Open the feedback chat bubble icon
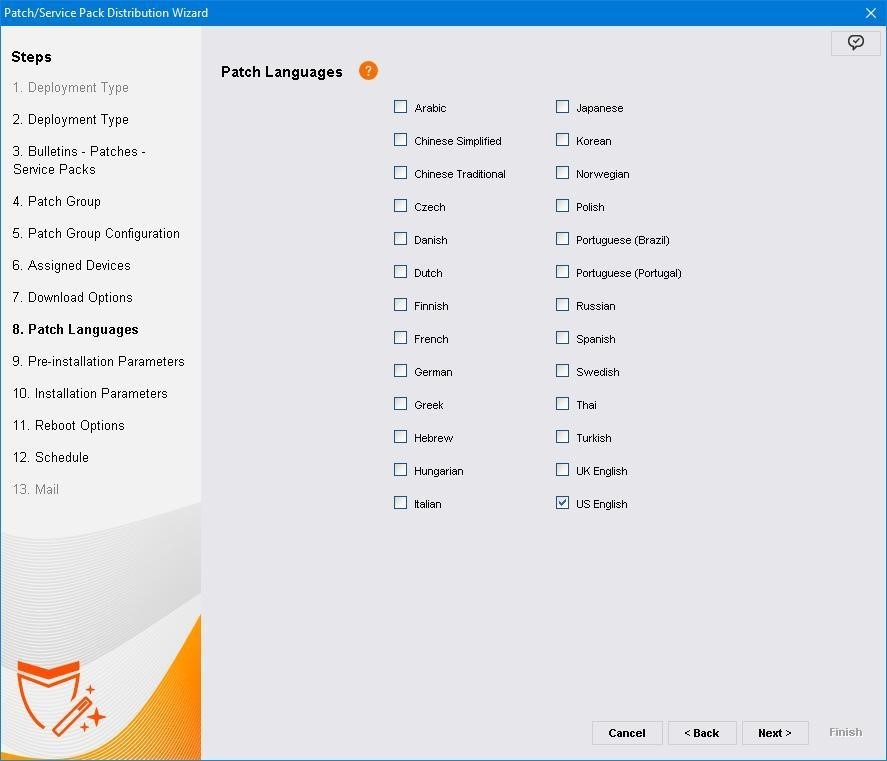The width and height of the screenshot is (887, 761). (855, 42)
